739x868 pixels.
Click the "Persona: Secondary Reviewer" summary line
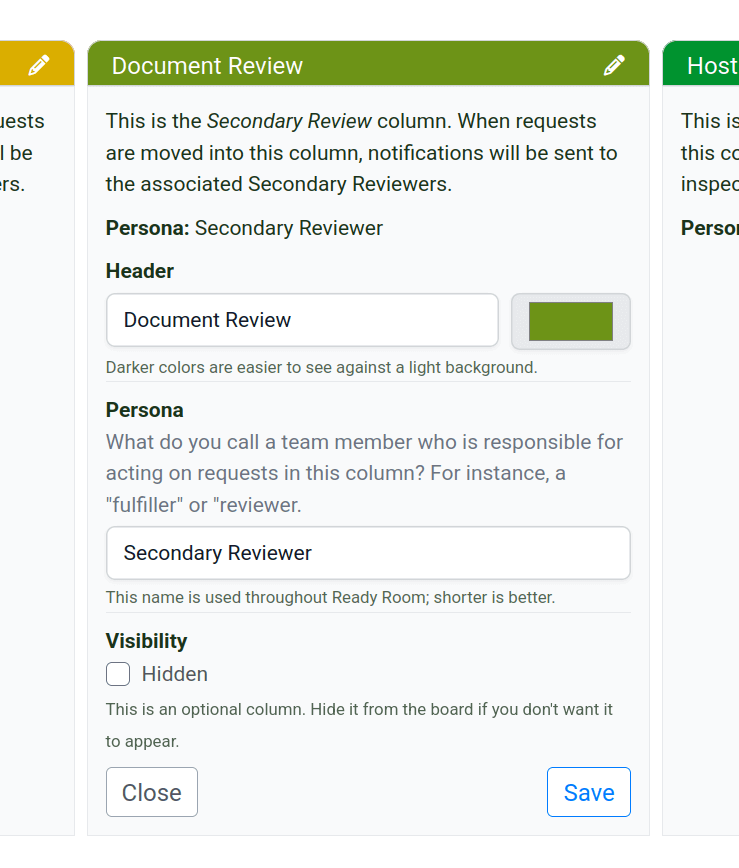click(x=244, y=228)
